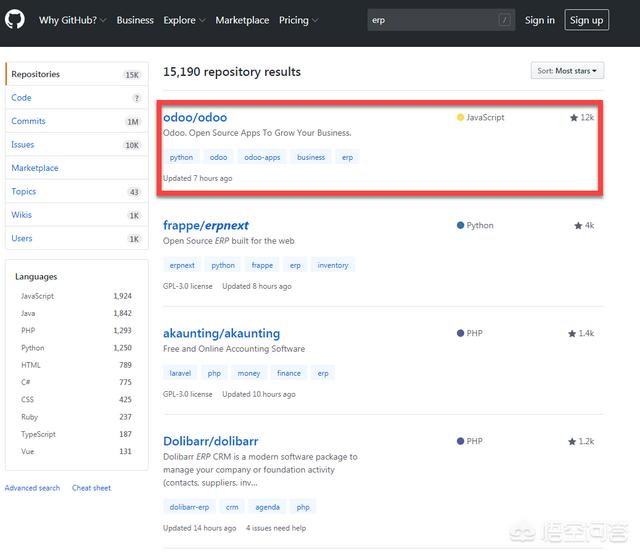The height and width of the screenshot is (554, 640).
Task: Click the erp tag under frappe/erpnext
Action: tap(295, 265)
